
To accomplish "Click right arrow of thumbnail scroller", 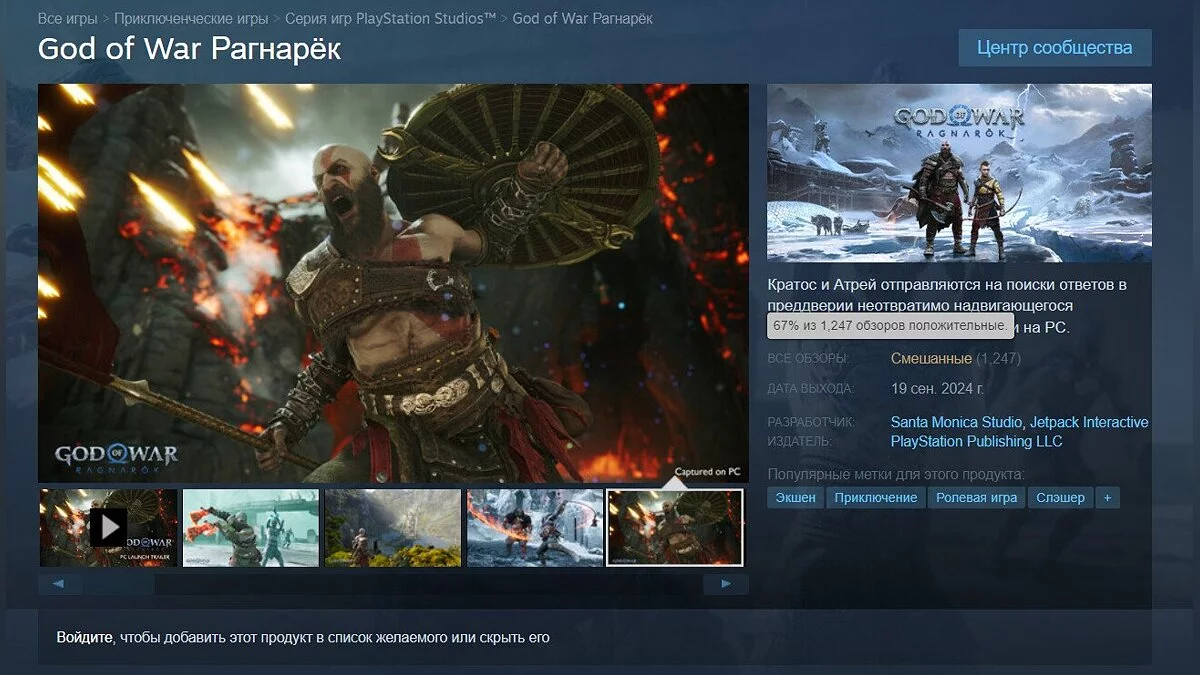I will [x=726, y=584].
